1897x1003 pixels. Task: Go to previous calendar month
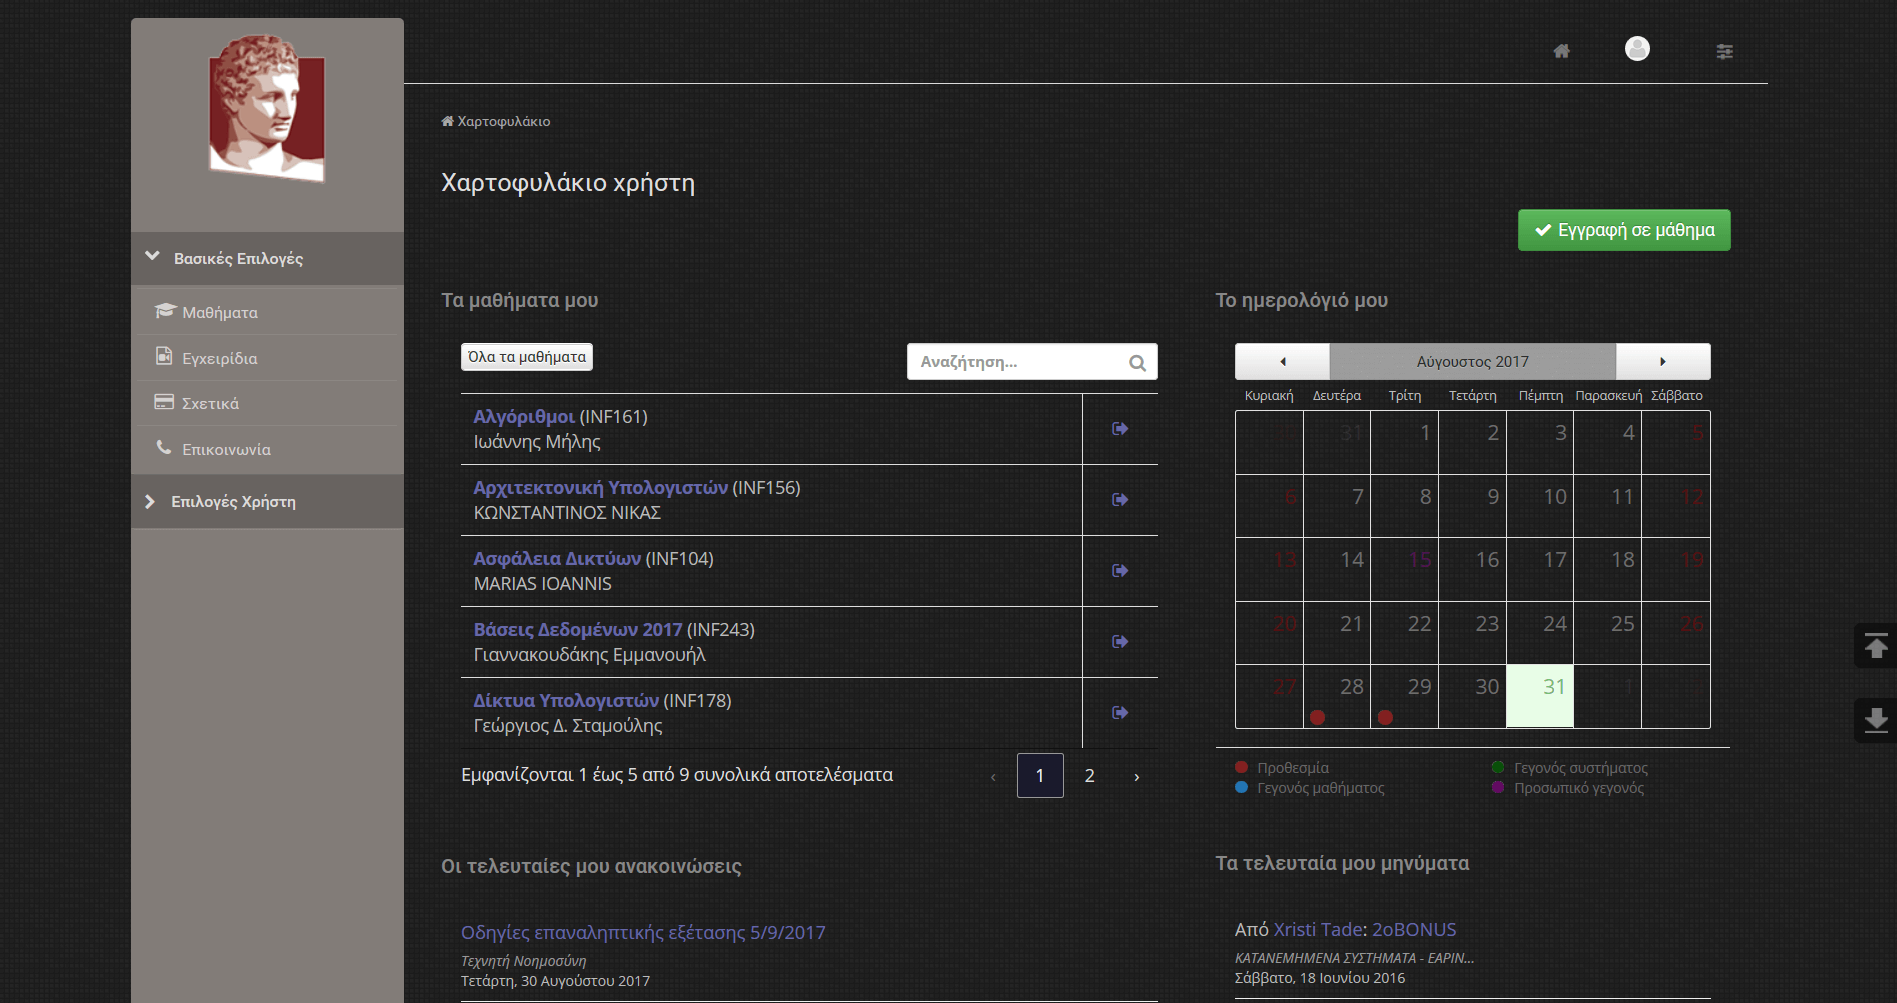1283,362
